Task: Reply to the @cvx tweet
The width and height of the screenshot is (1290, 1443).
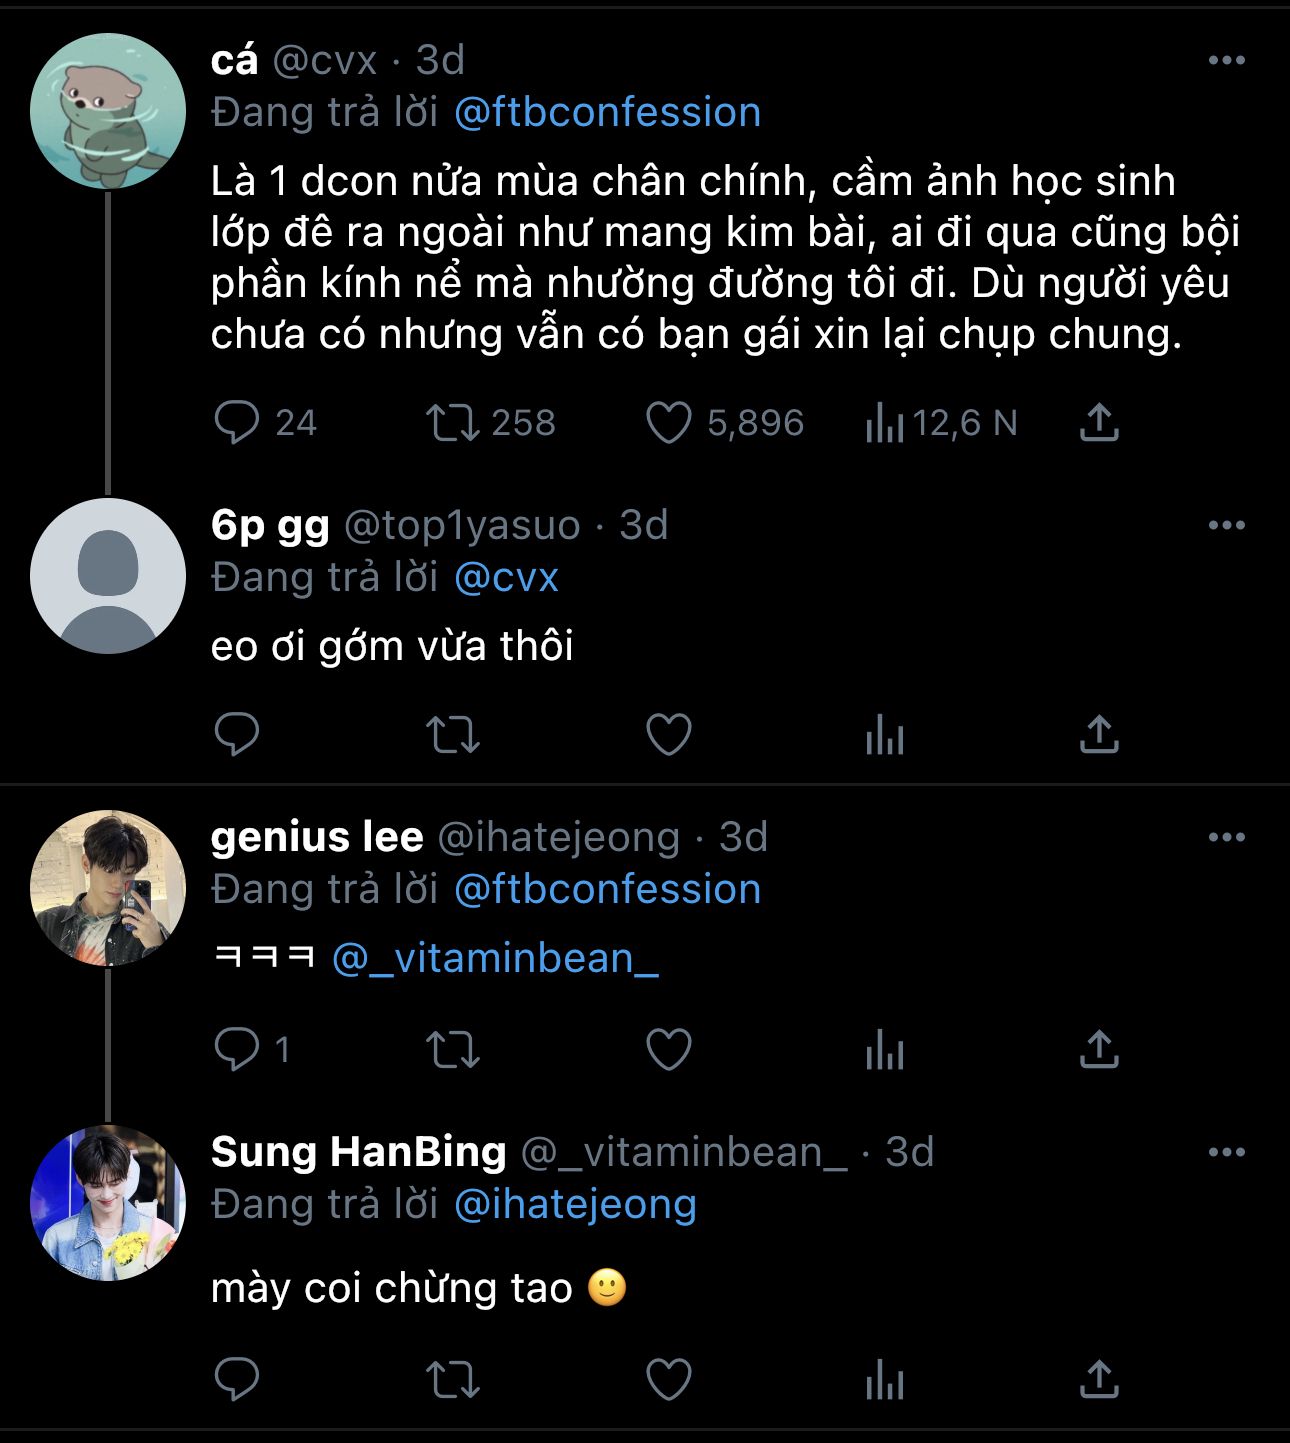Action: (237, 423)
